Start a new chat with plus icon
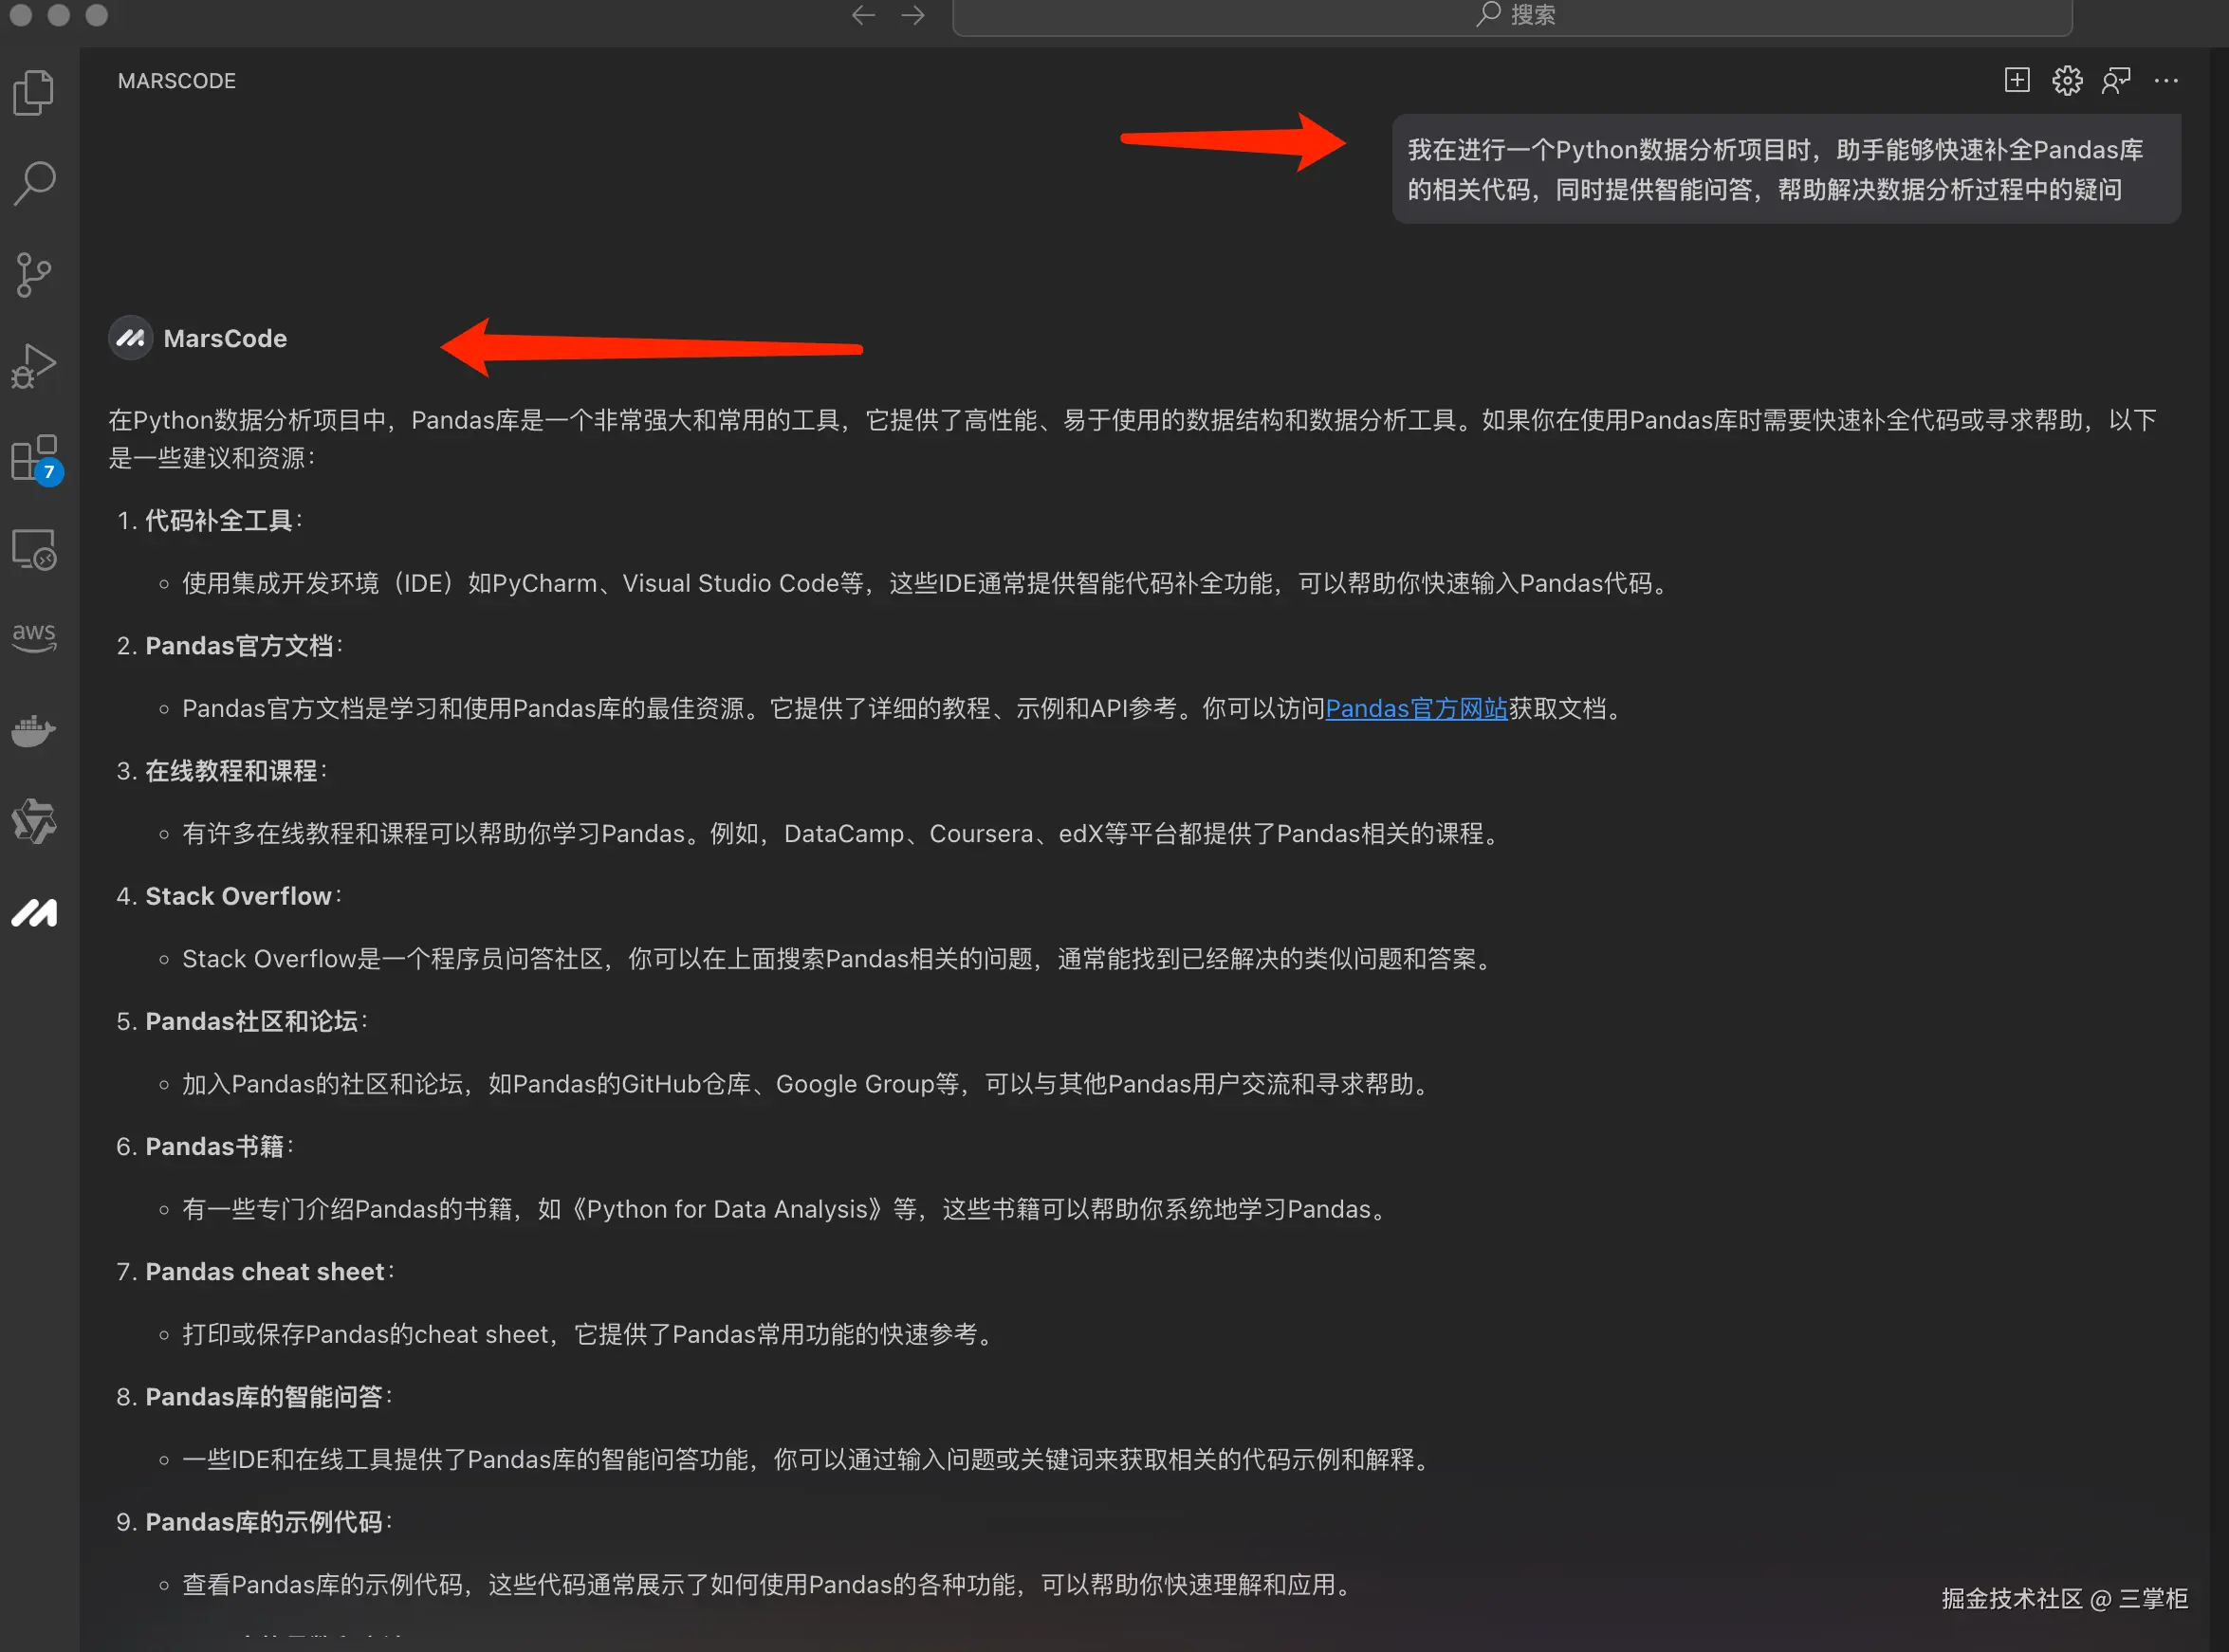 pos(2017,80)
